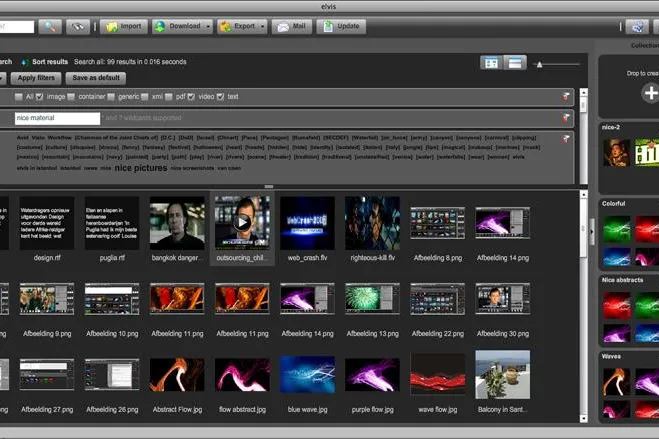
Task: Click the thumbnail size slider handle
Action: click(x=540, y=64)
